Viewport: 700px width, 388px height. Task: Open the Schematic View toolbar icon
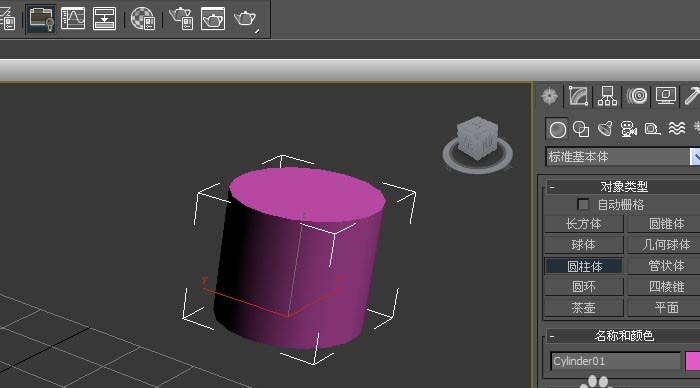(x=104, y=18)
